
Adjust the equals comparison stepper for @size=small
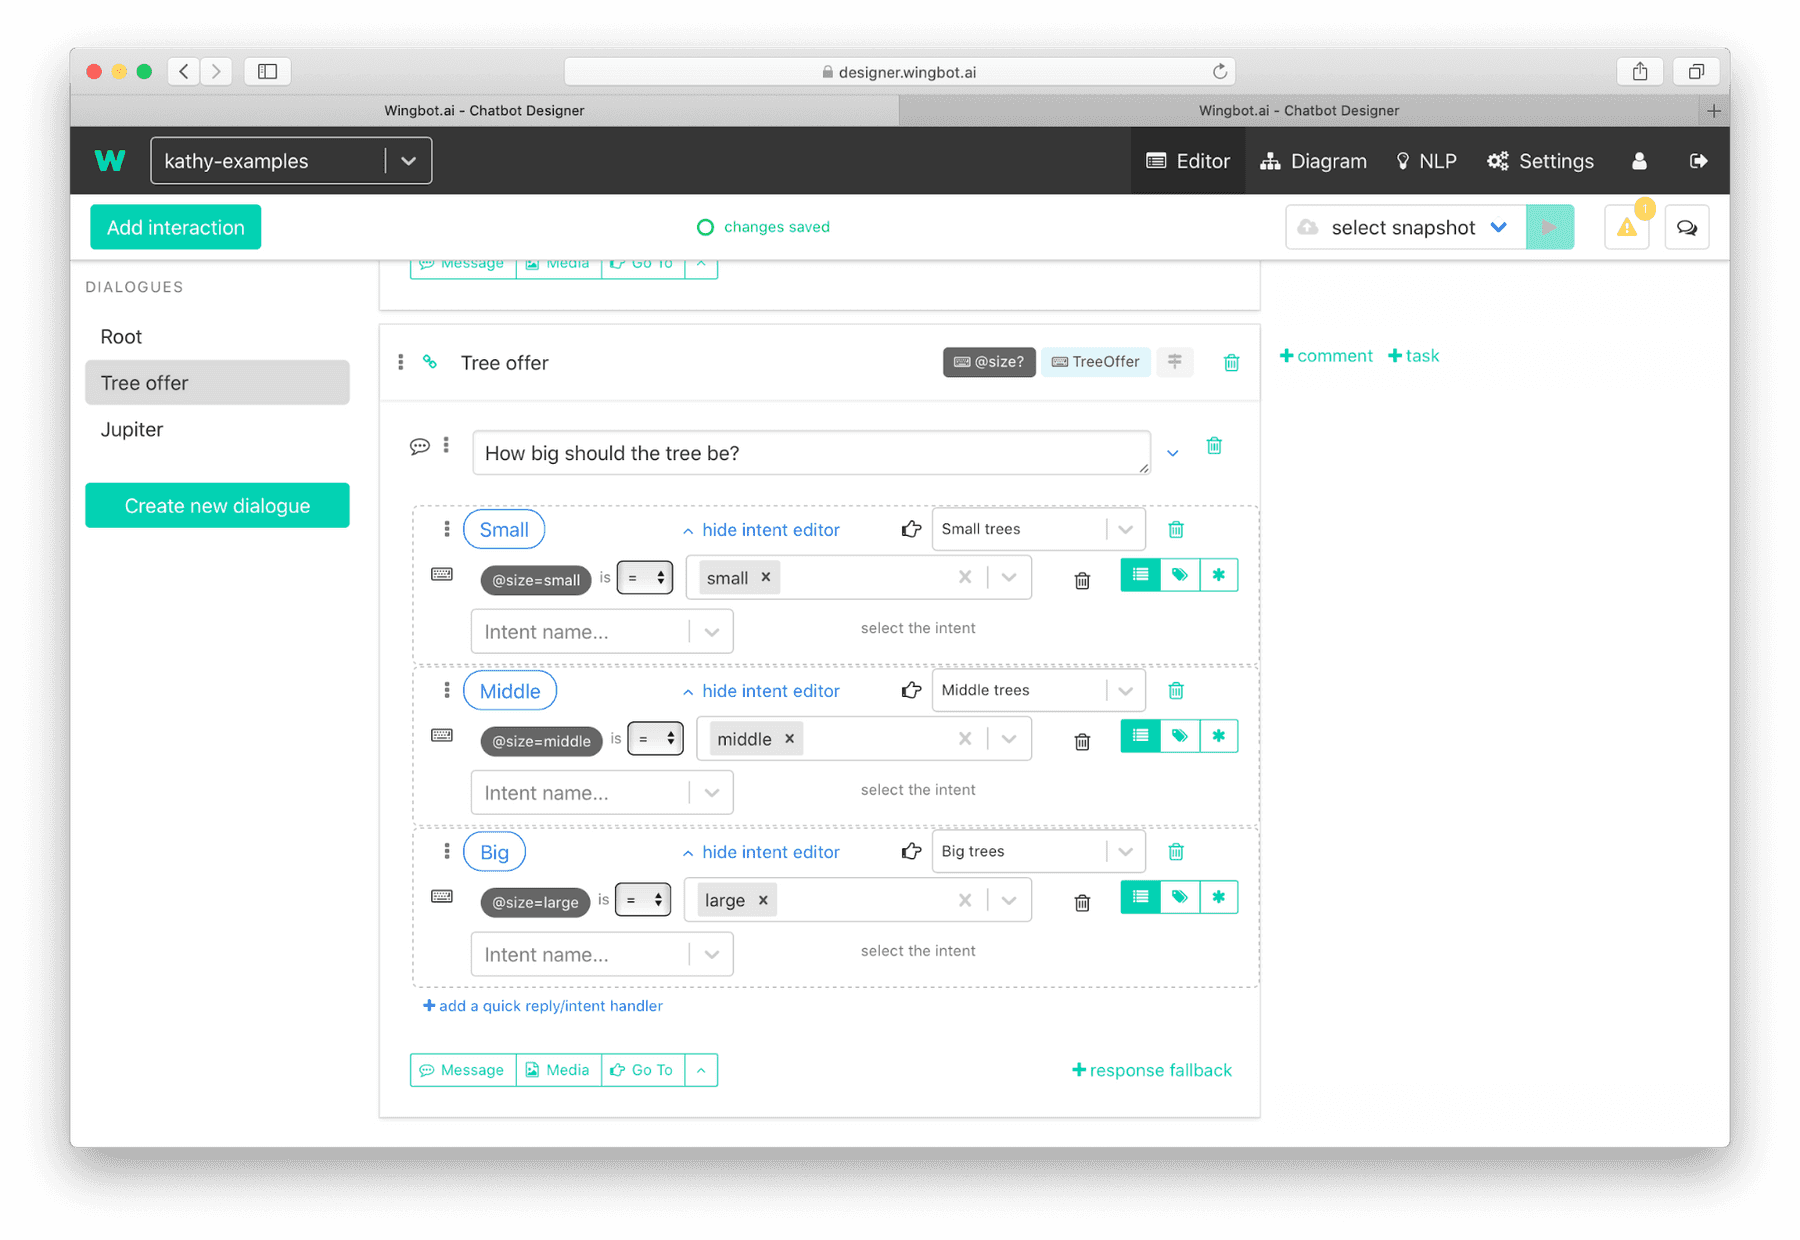tap(659, 577)
